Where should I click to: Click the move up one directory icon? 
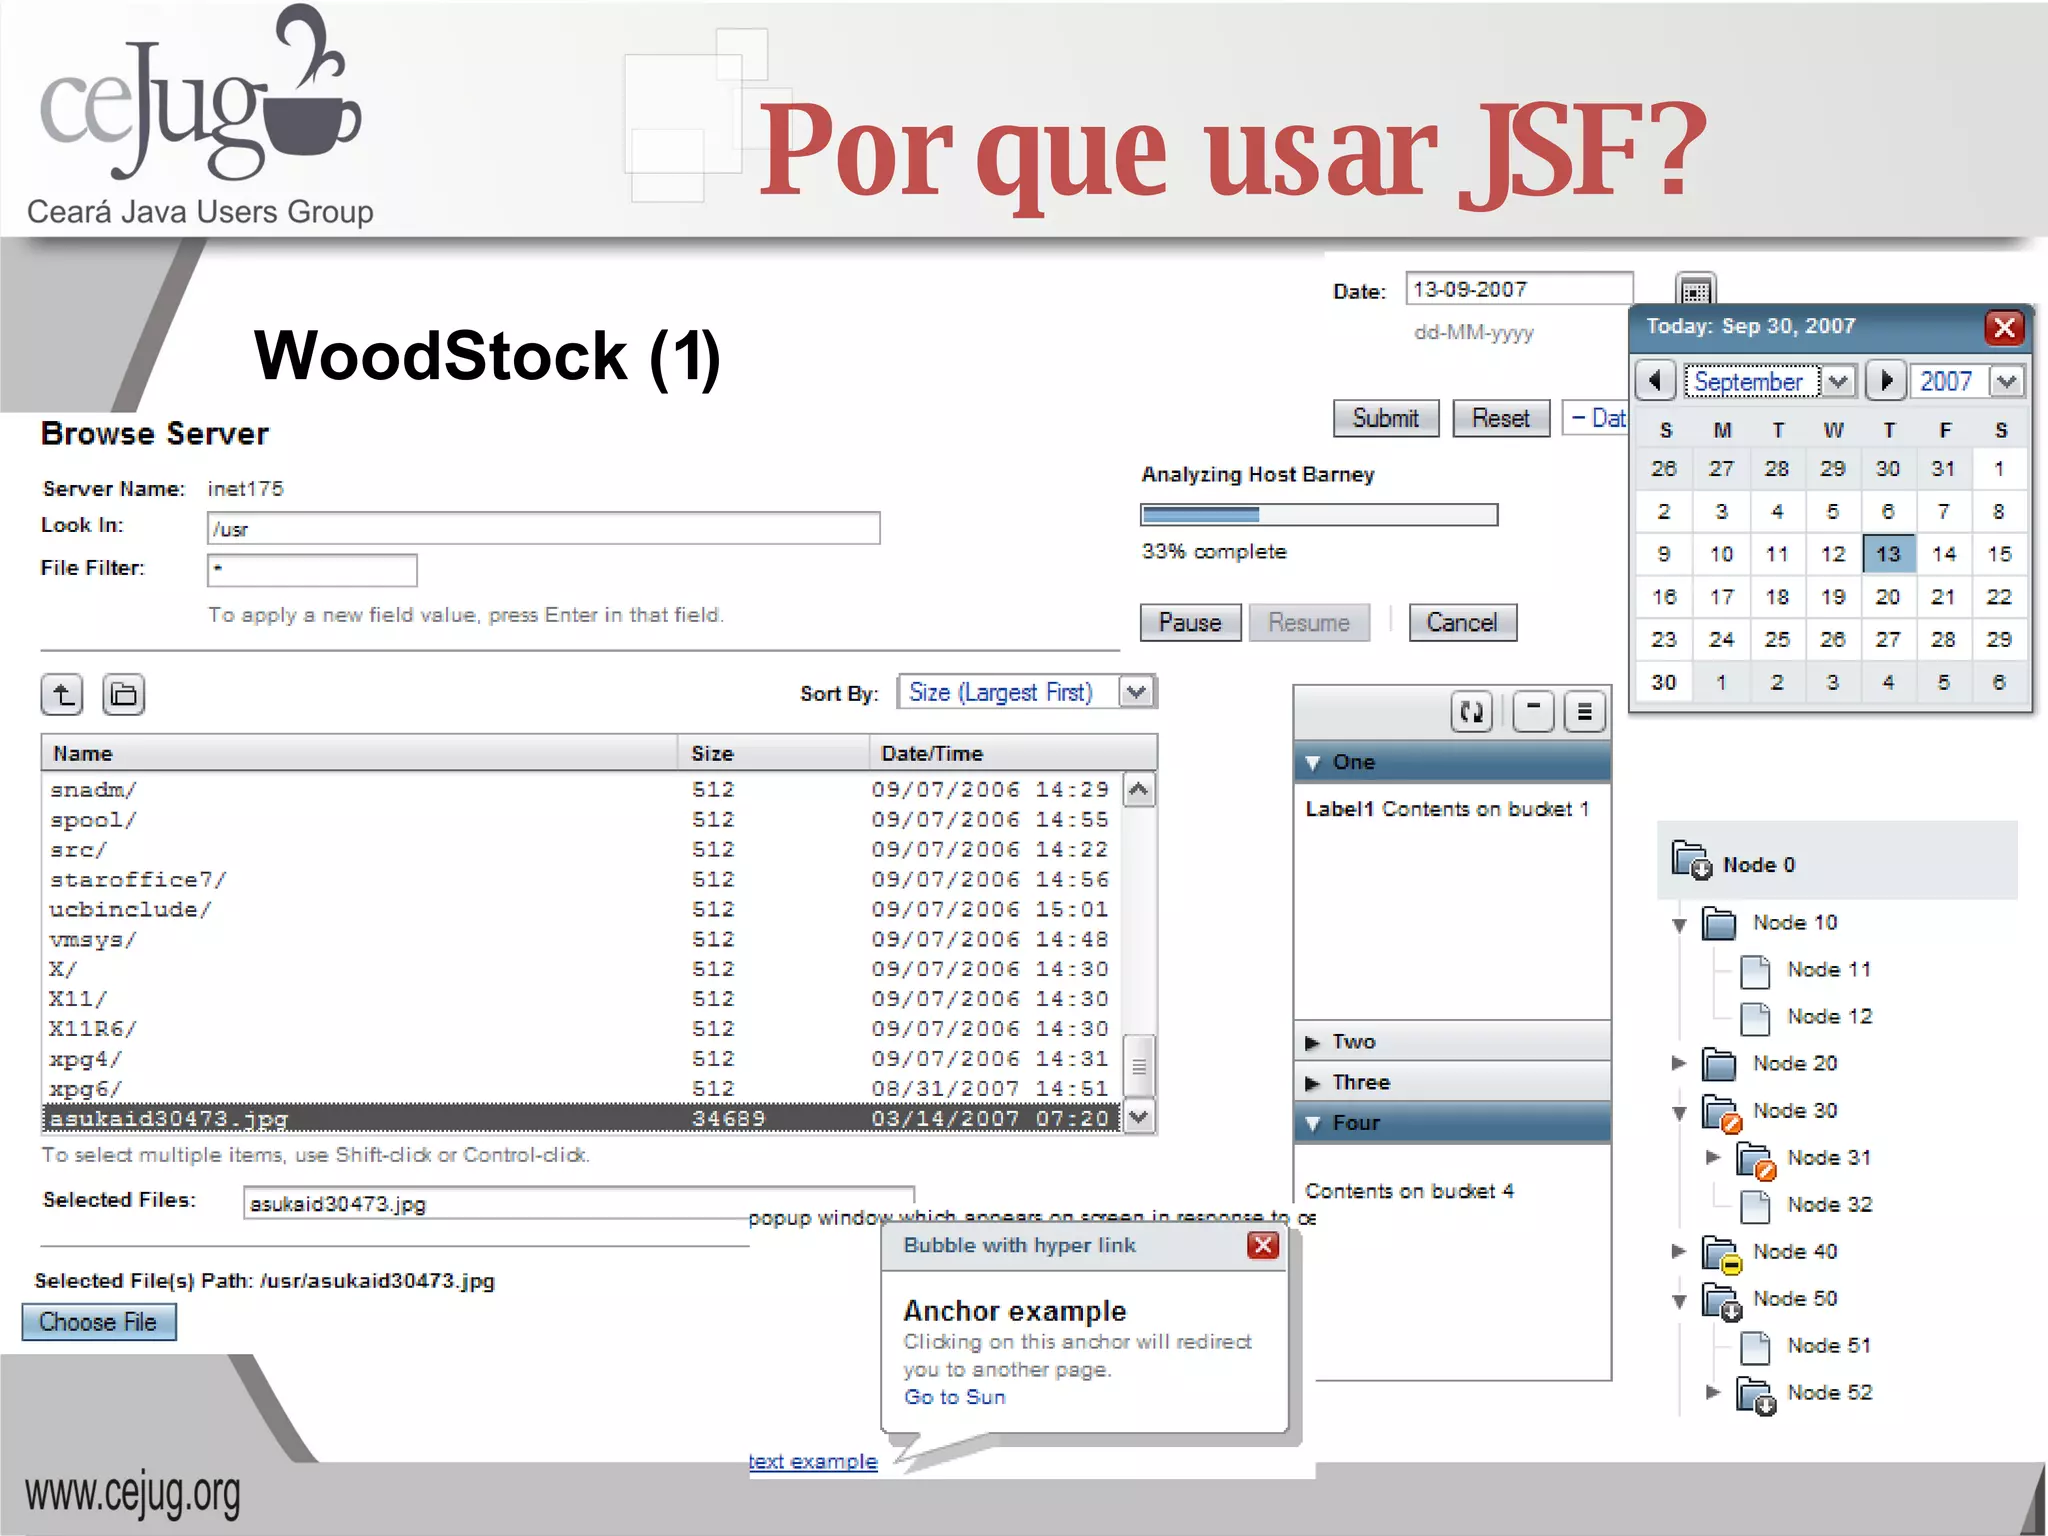[62, 694]
